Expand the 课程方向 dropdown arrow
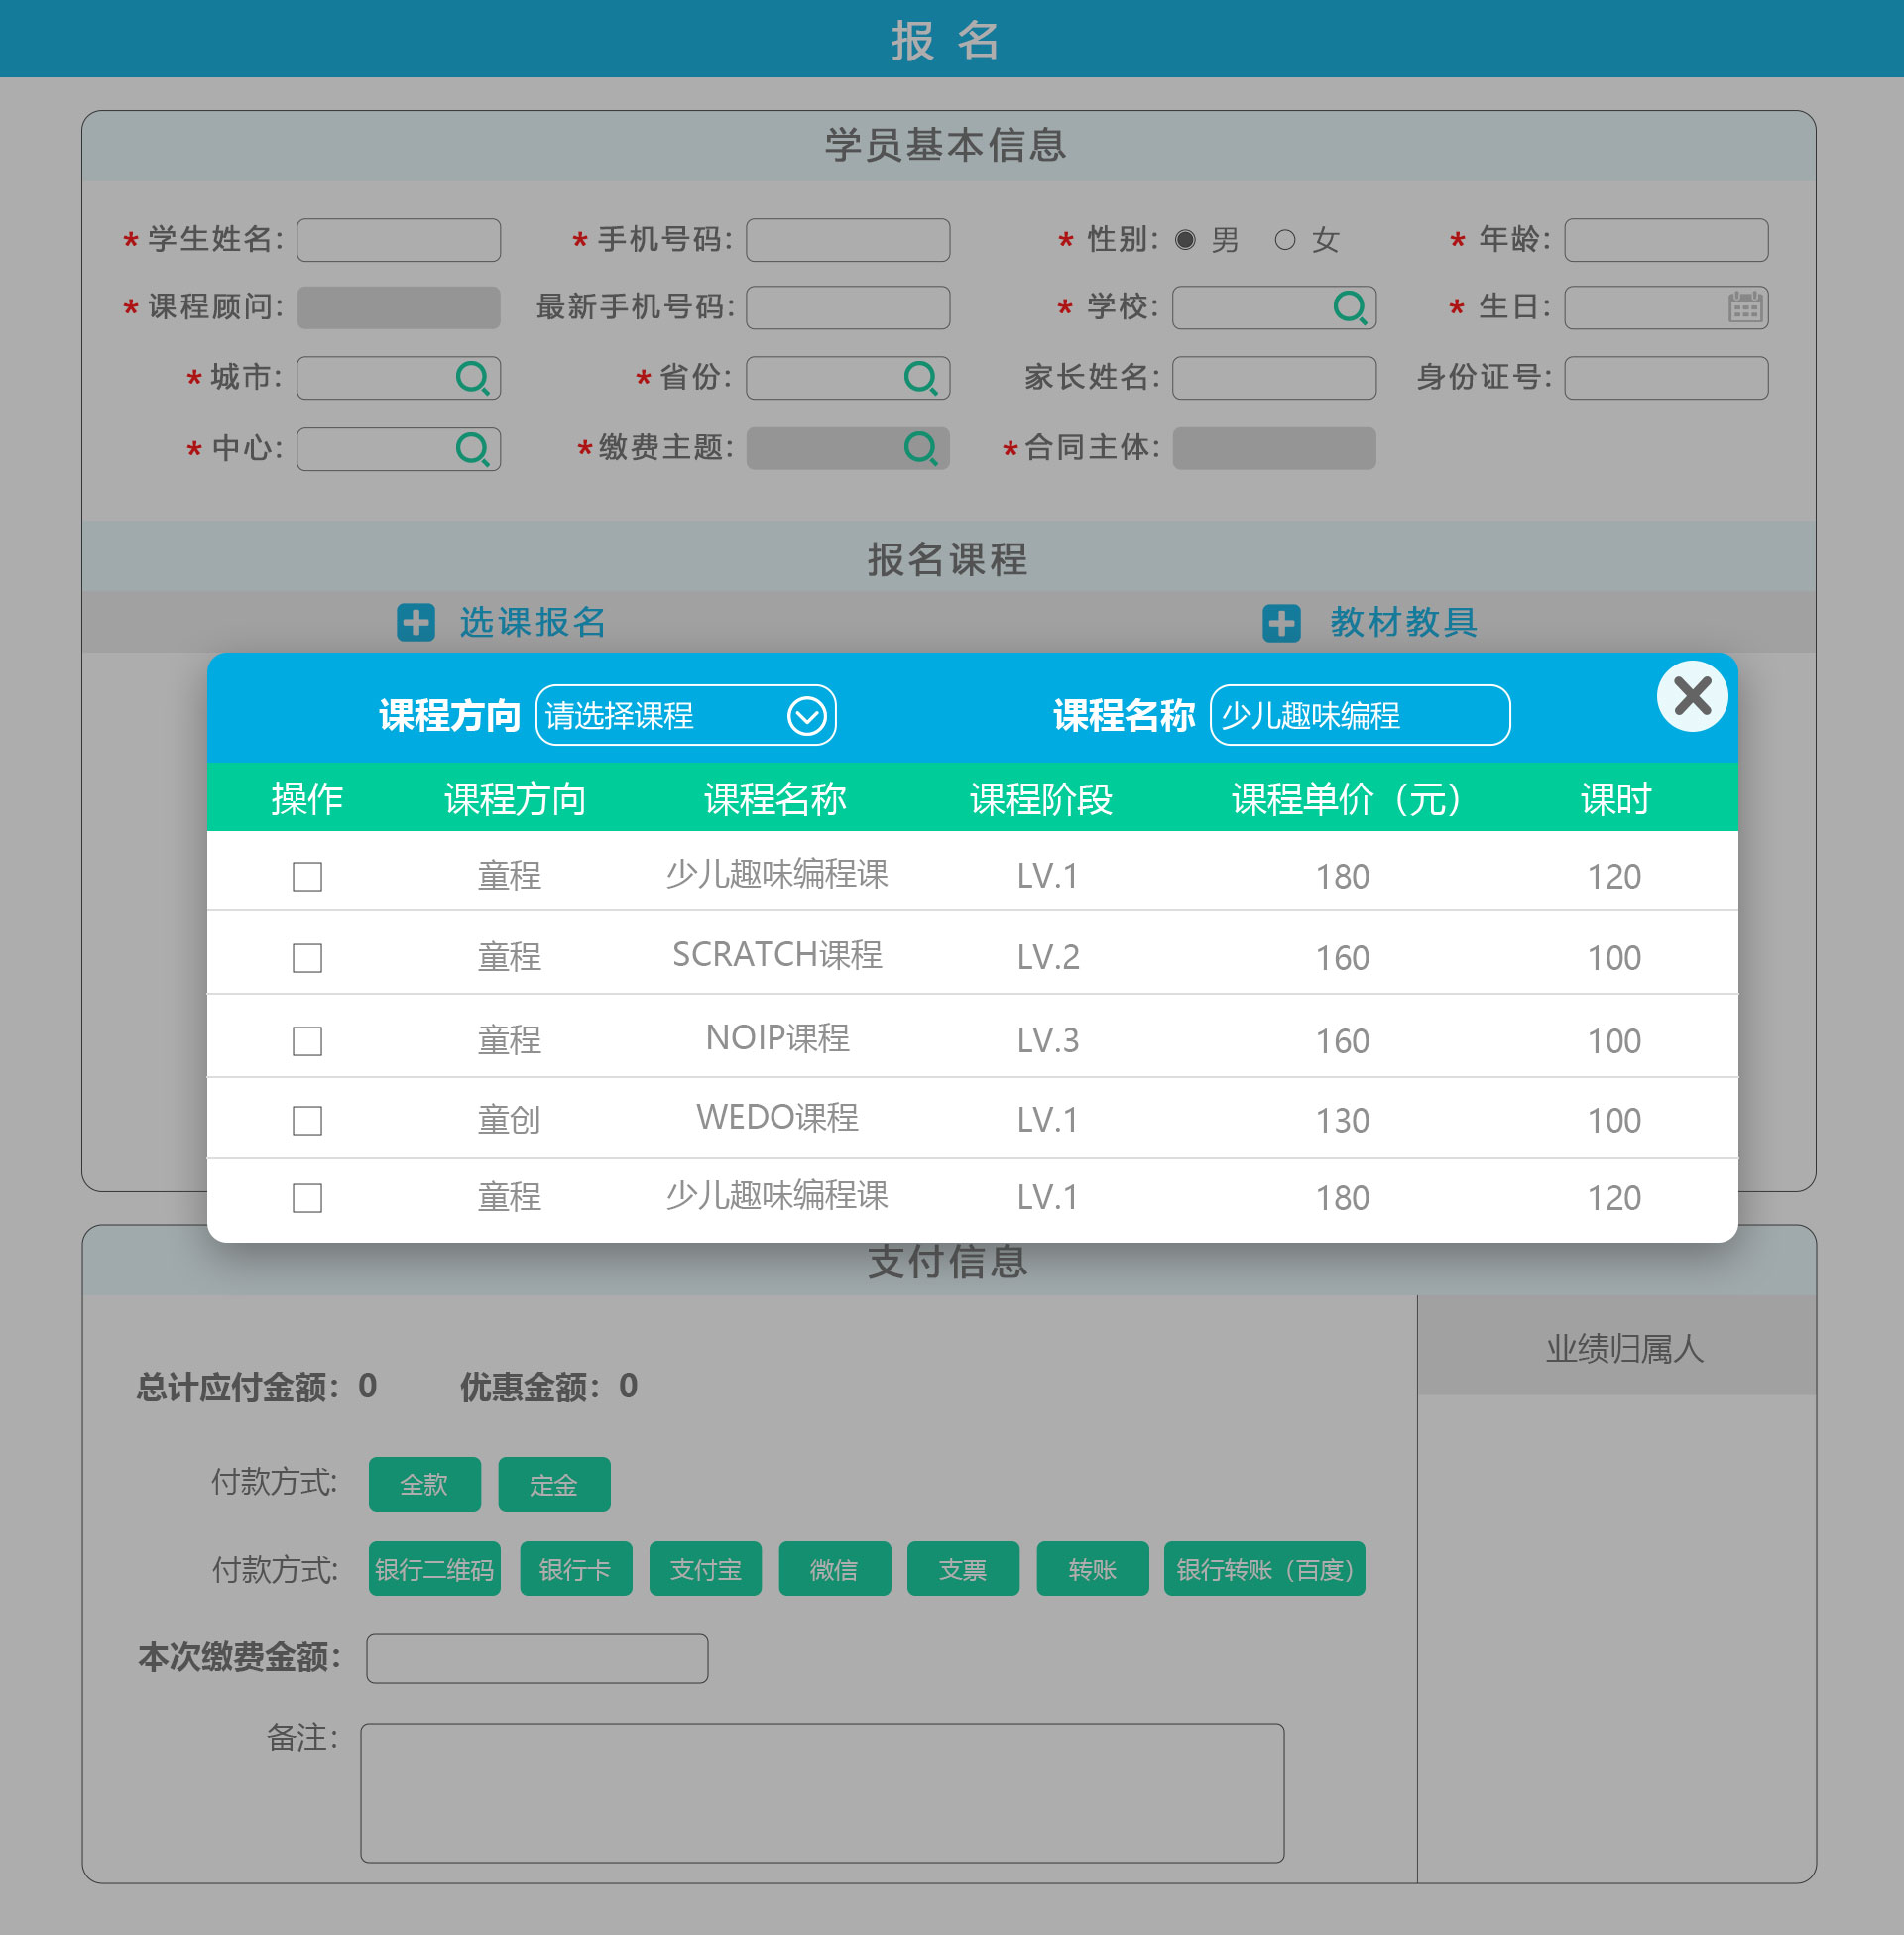 click(806, 716)
